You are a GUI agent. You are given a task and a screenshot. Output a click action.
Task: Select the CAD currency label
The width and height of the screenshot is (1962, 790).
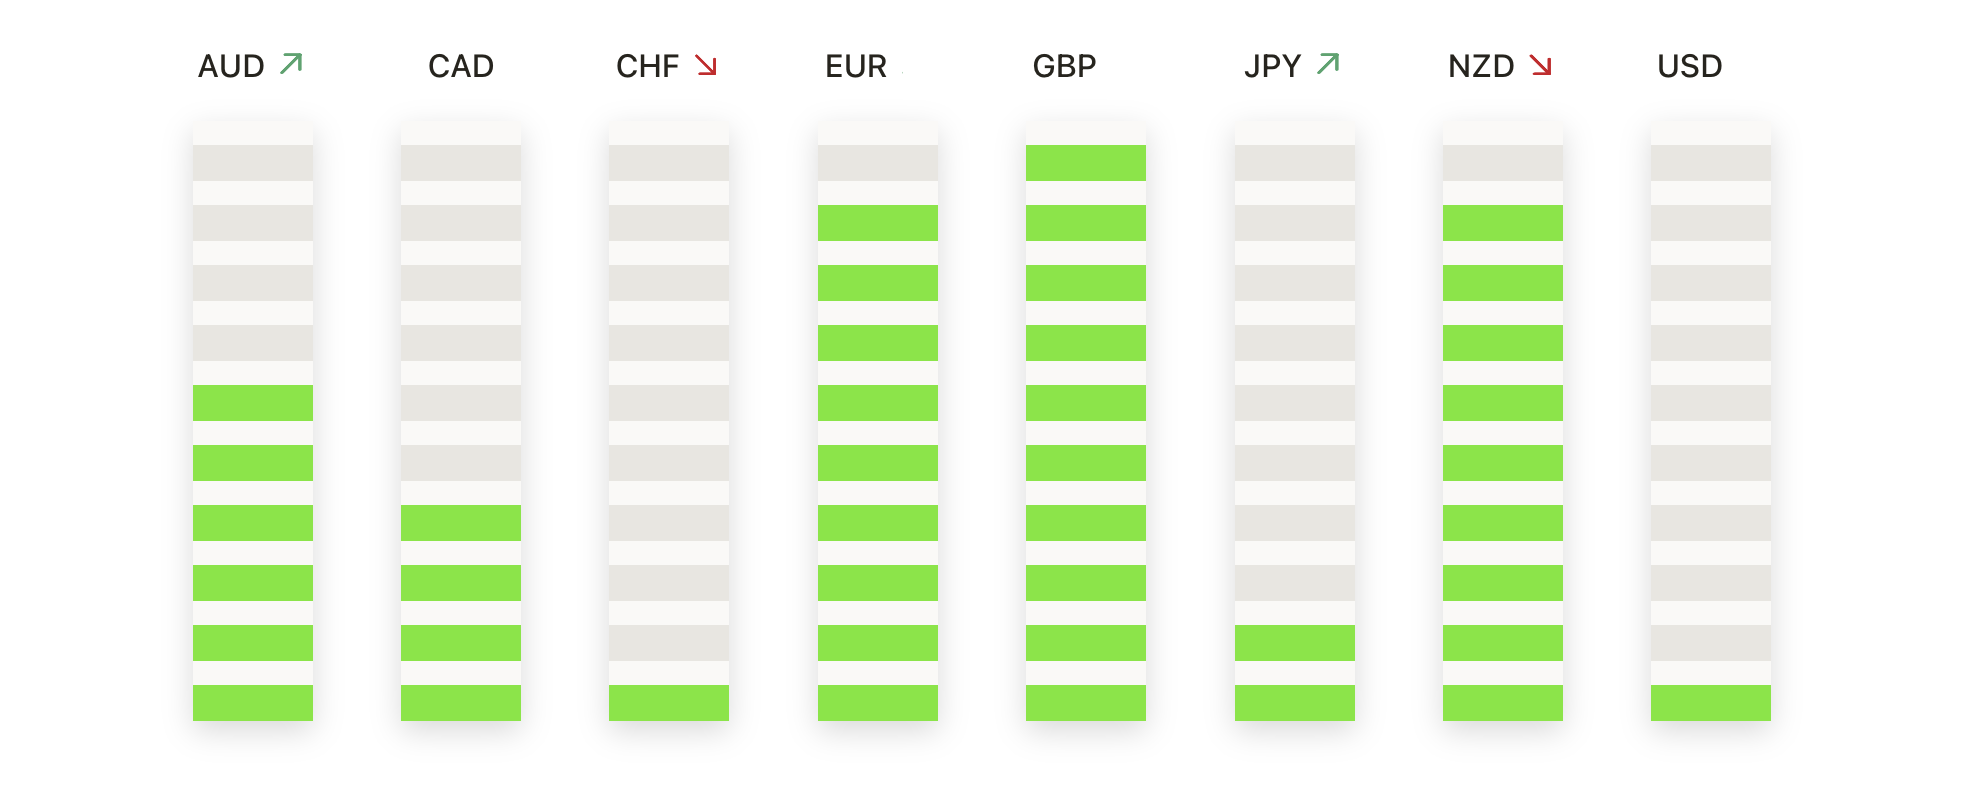[461, 67]
